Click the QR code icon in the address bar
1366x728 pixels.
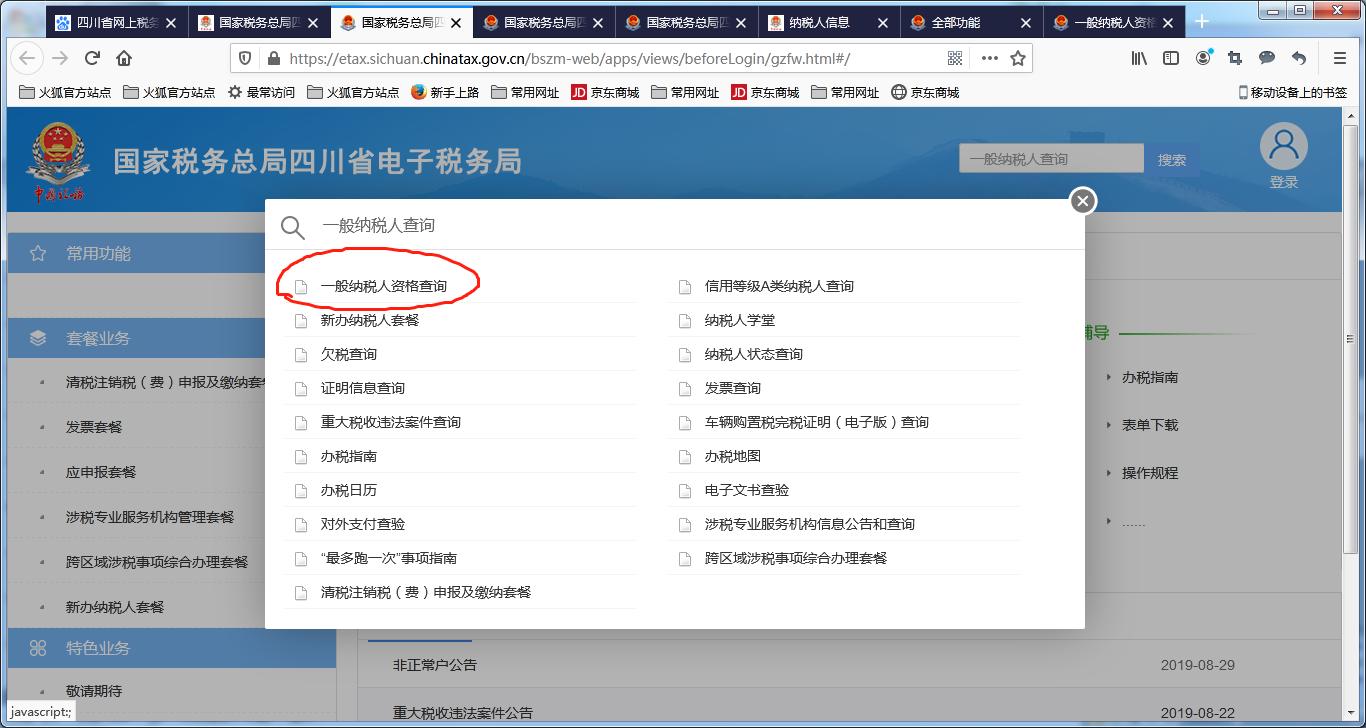[x=955, y=57]
